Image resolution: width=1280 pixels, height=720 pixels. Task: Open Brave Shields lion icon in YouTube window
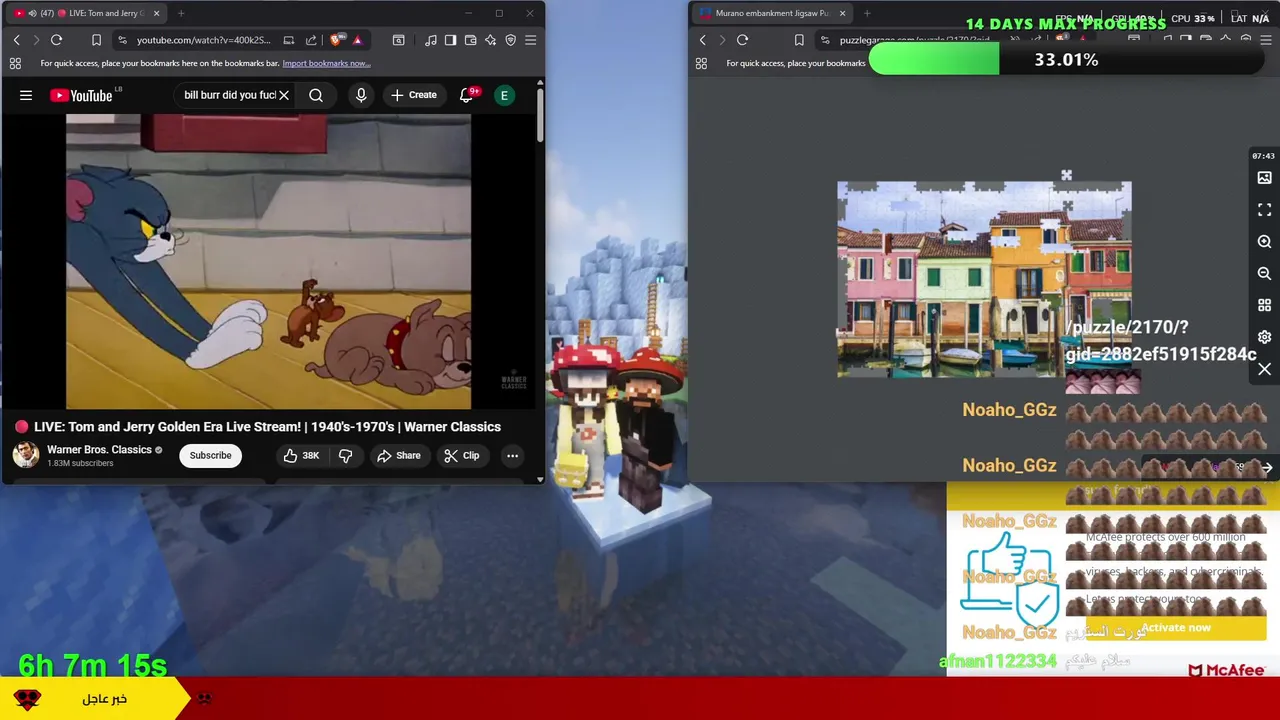335,40
